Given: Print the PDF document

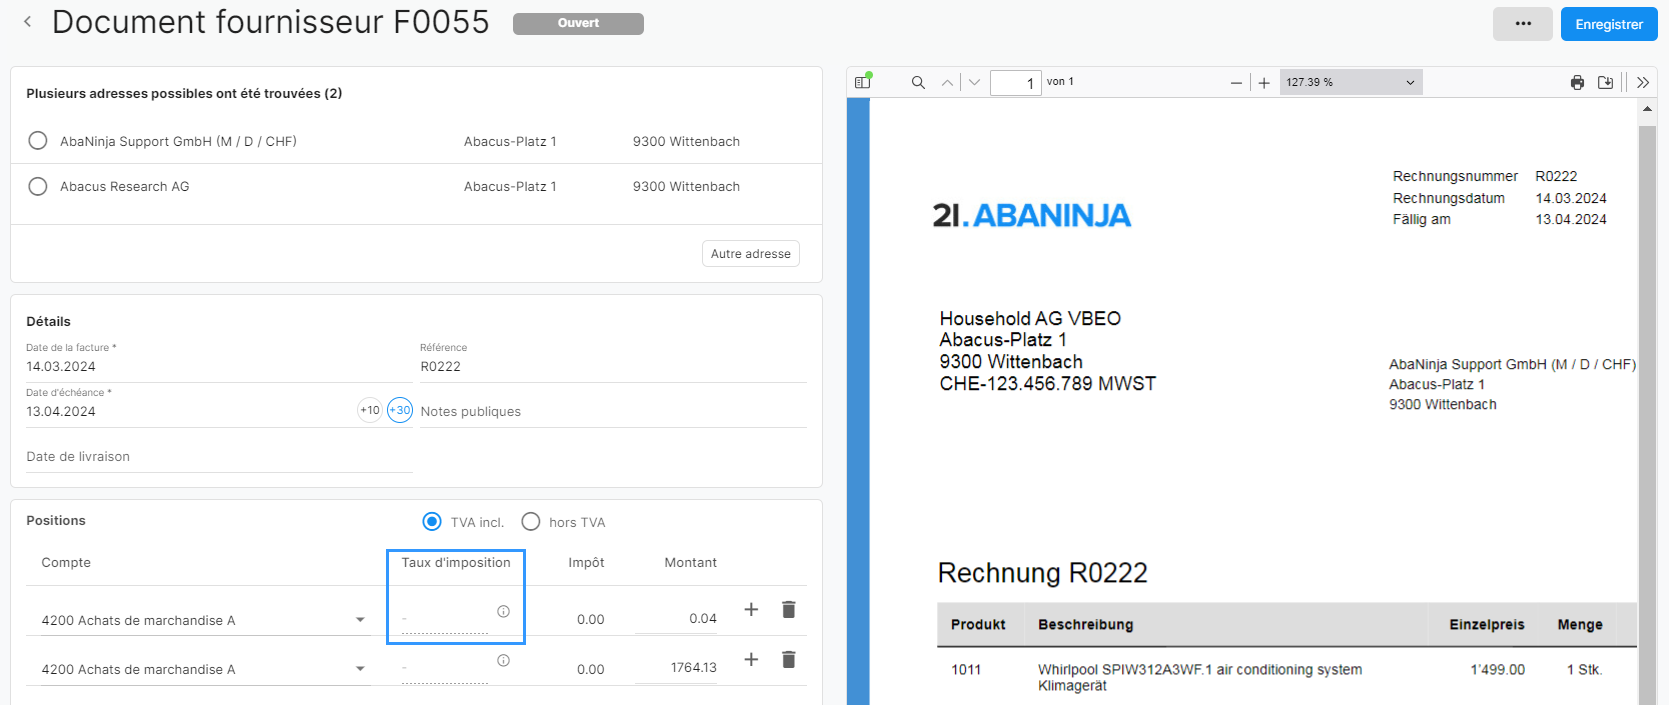Looking at the screenshot, I should (1577, 83).
